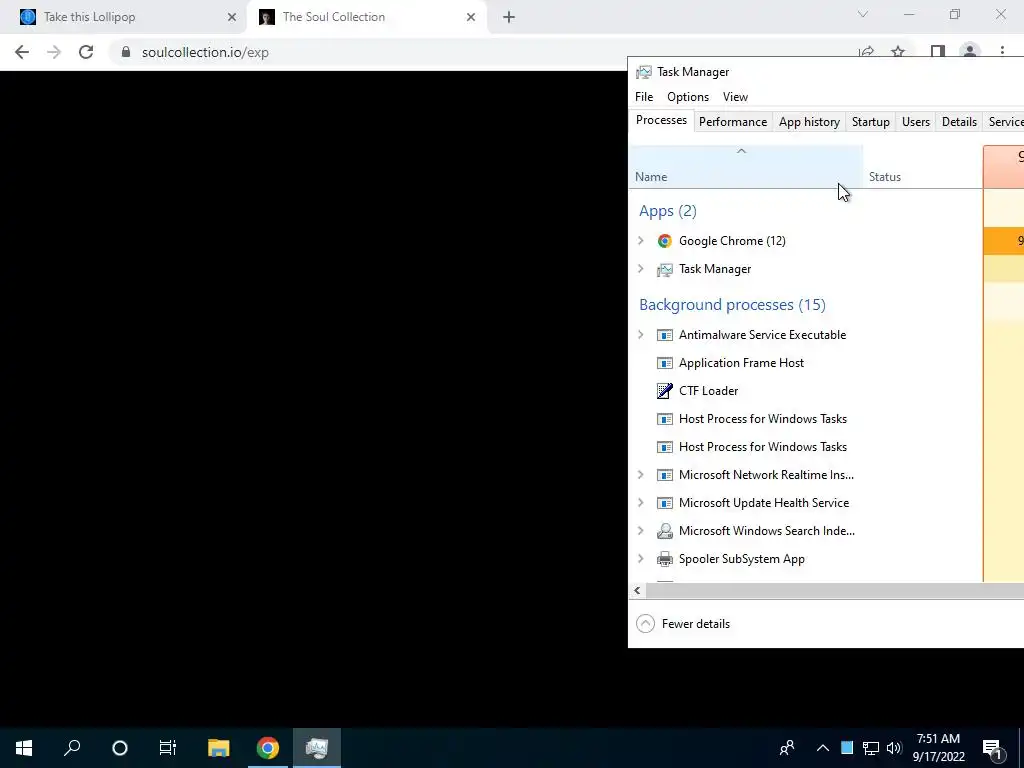This screenshot has height=768, width=1024.
Task: Click Task Manager taskbar icon
Action: pyautogui.click(x=317, y=748)
